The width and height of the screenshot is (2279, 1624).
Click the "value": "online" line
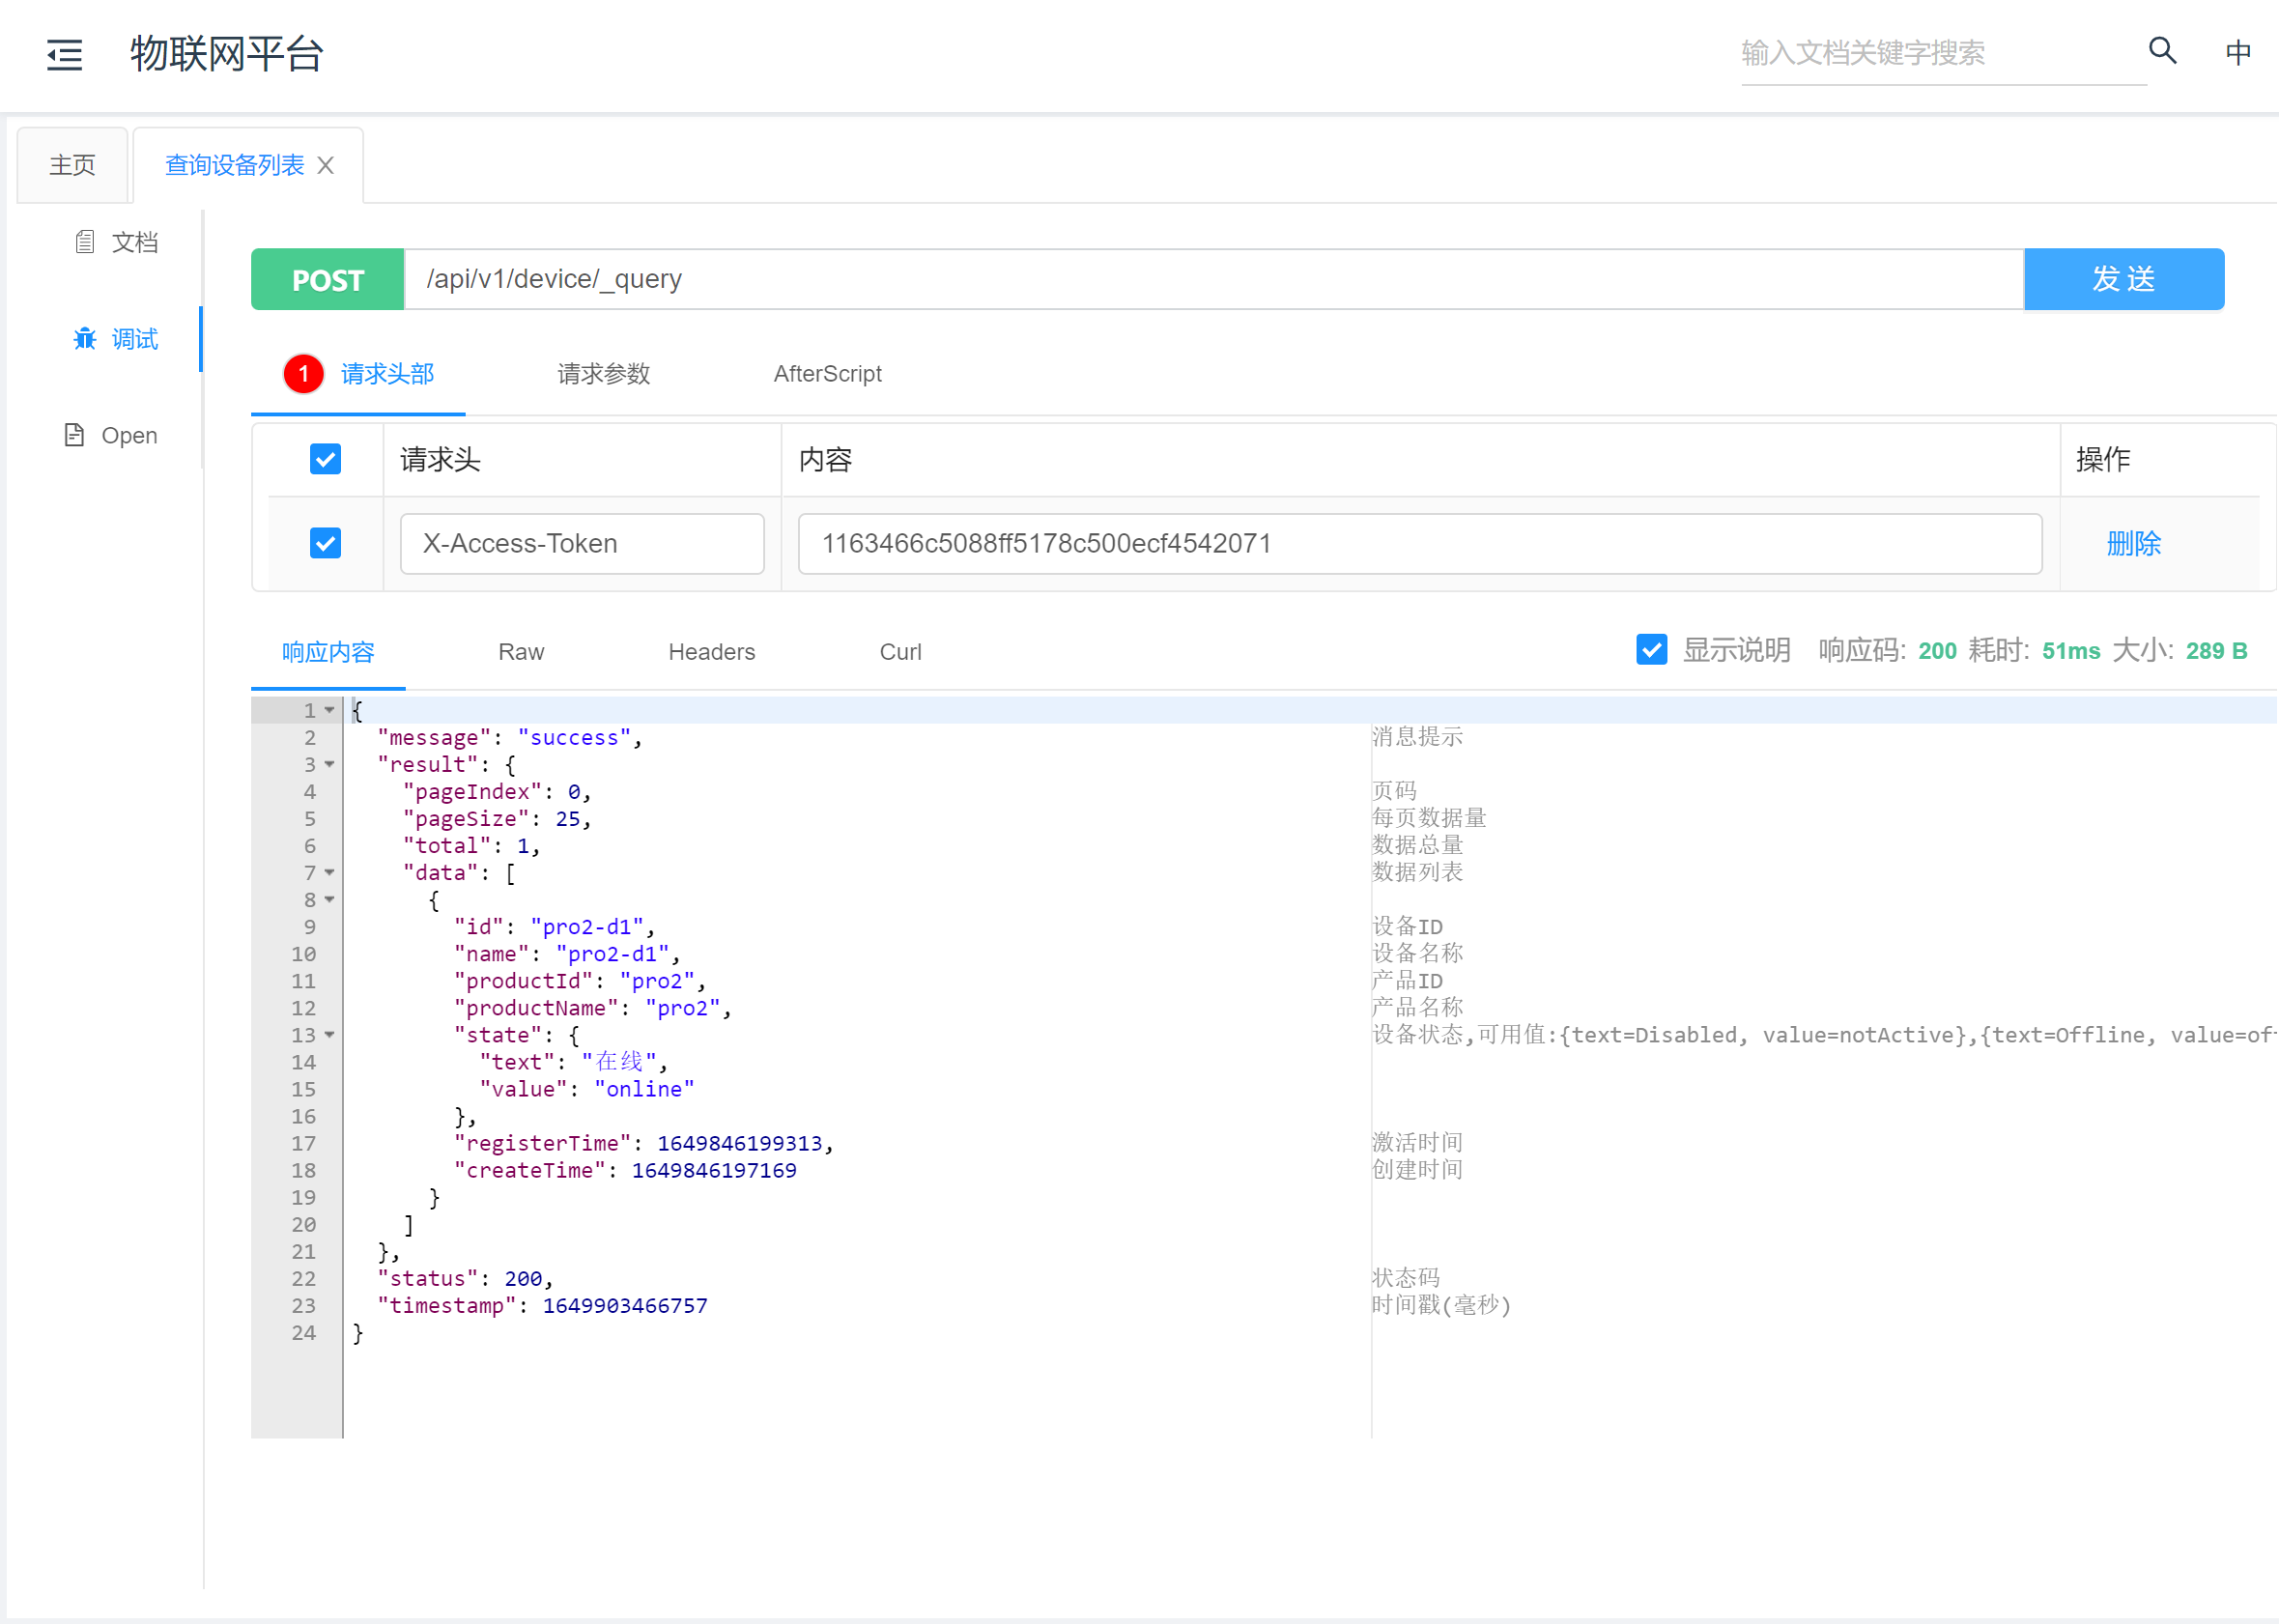click(x=587, y=1089)
